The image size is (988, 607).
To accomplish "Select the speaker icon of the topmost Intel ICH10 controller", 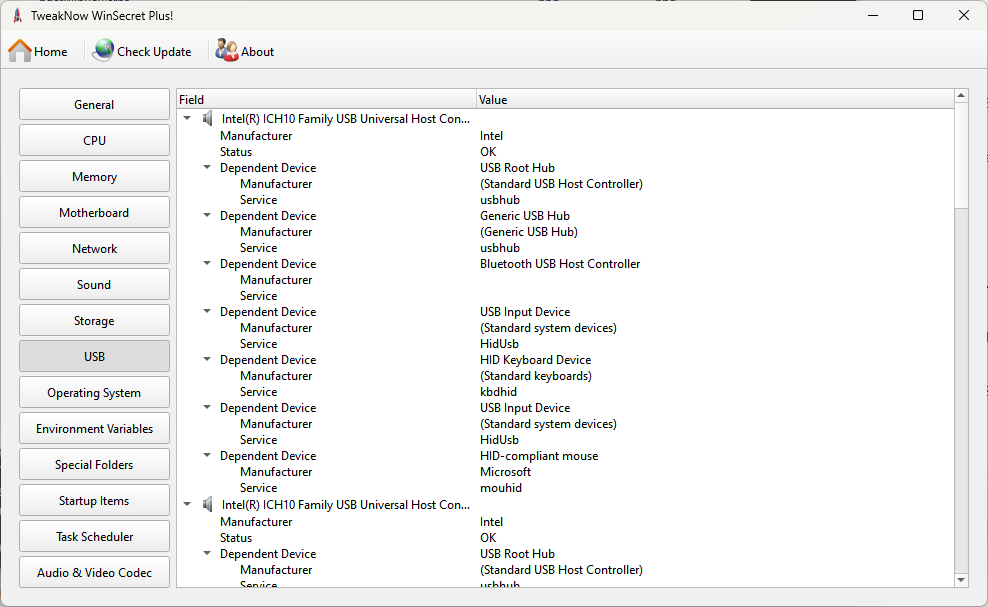I will coord(207,119).
